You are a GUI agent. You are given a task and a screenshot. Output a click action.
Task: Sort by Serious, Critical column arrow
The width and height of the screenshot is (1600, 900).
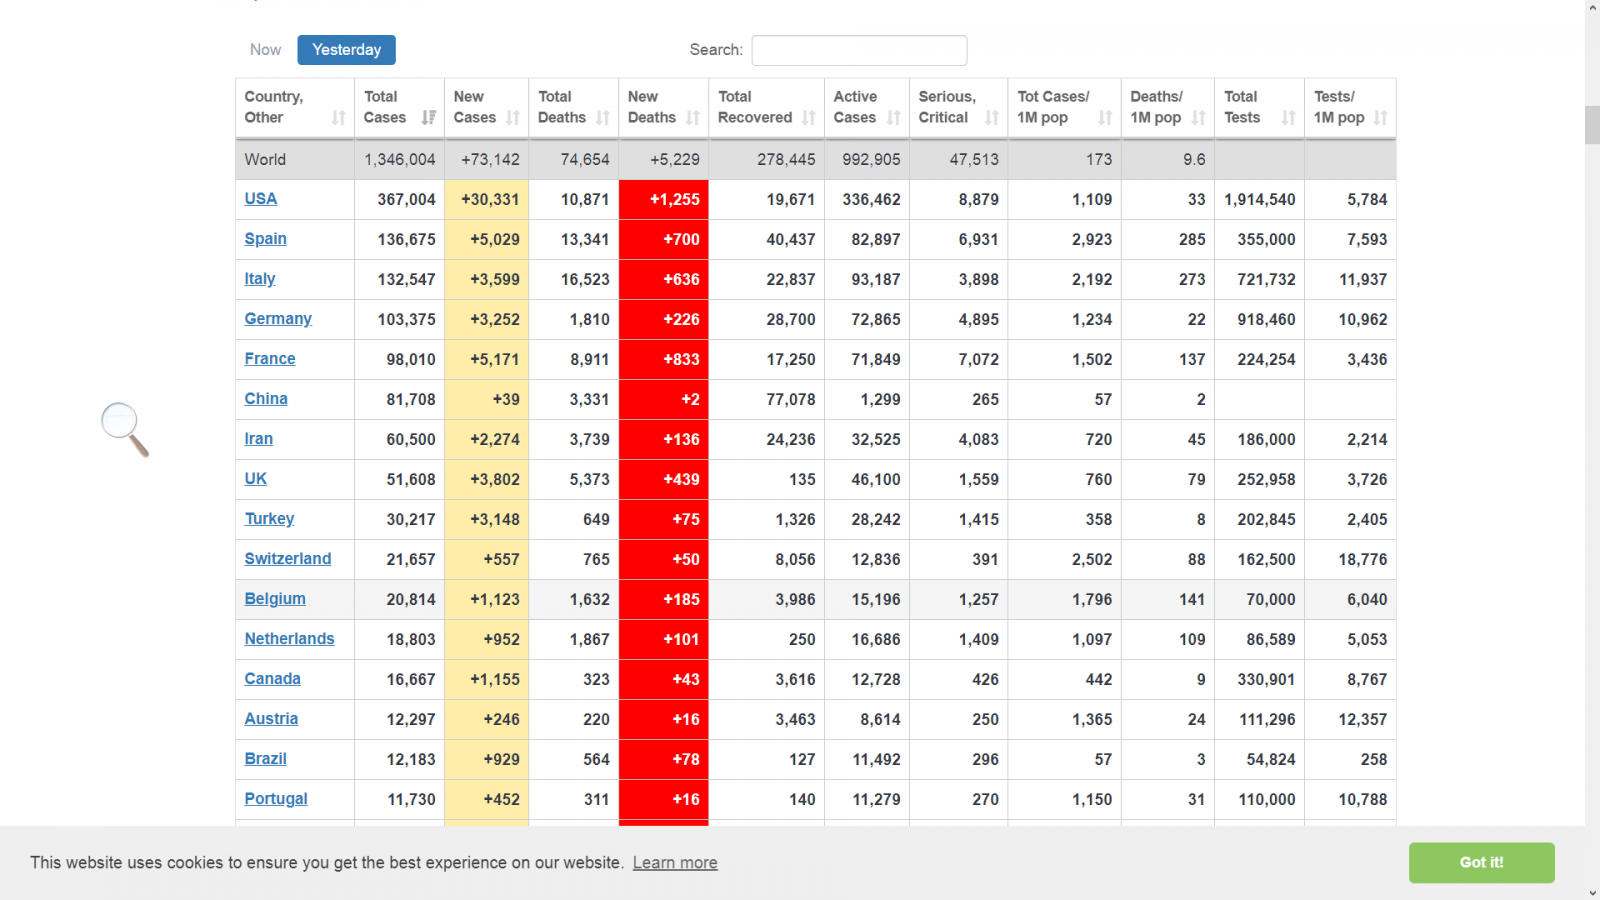pos(992,118)
